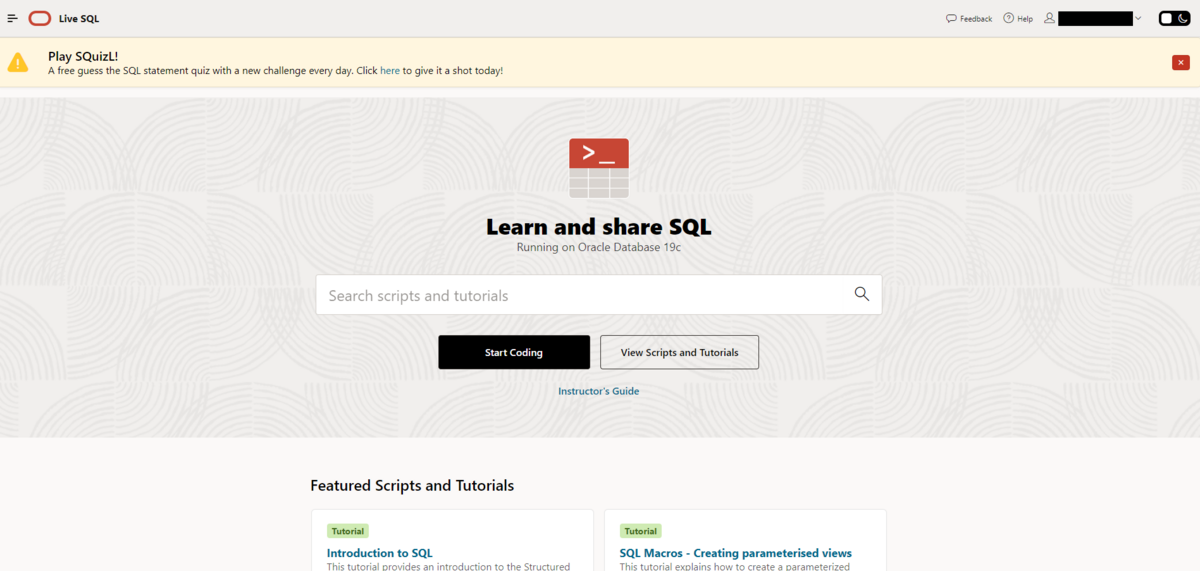This screenshot has width=1200, height=571.
Task: Click the 'Featured Scripts and Tutorials' heading
Action: tap(412, 485)
